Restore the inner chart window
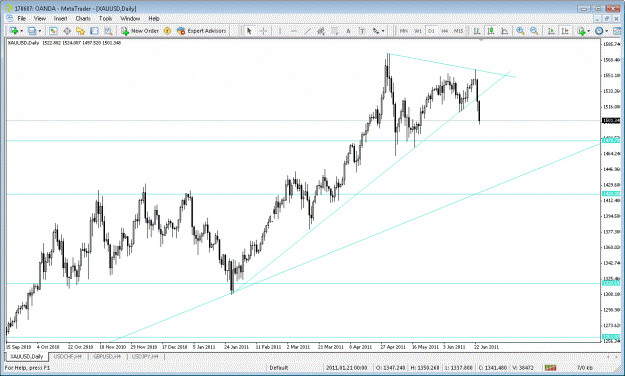 pyautogui.click(x=607, y=18)
